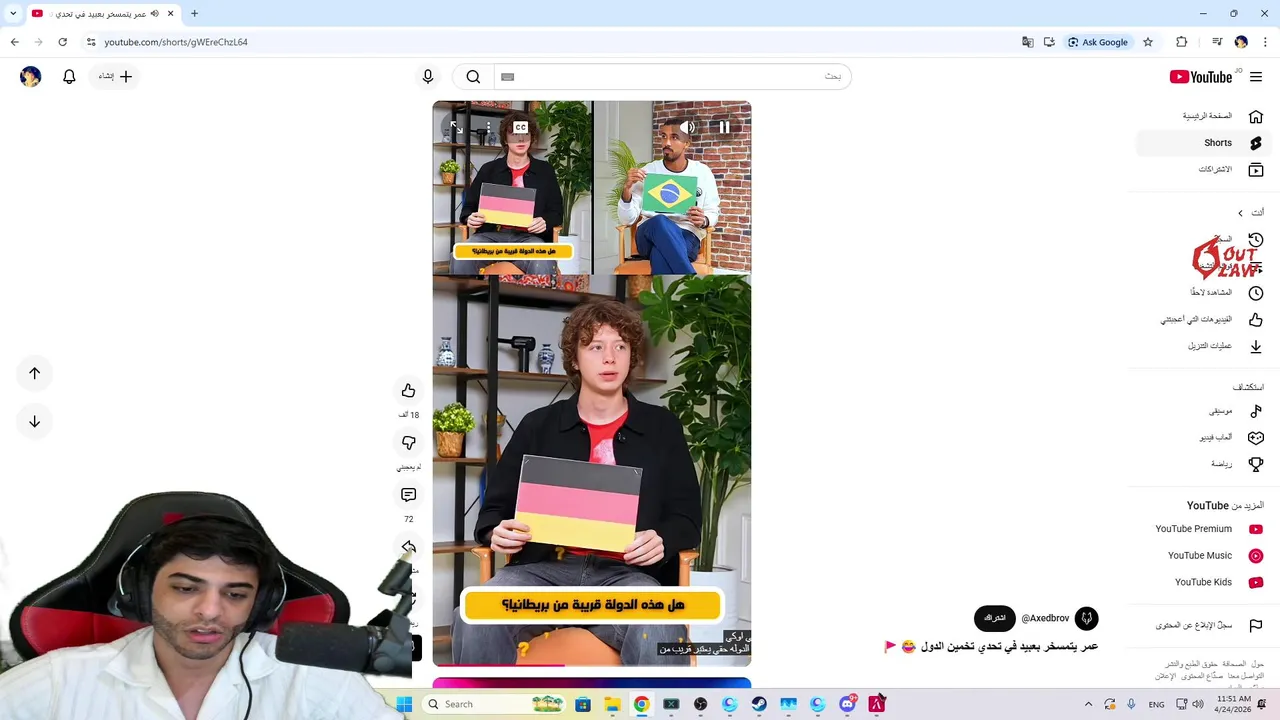Screen dimensions: 1280x720
Task: Share the Short via arrow icon
Action: pos(408,547)
